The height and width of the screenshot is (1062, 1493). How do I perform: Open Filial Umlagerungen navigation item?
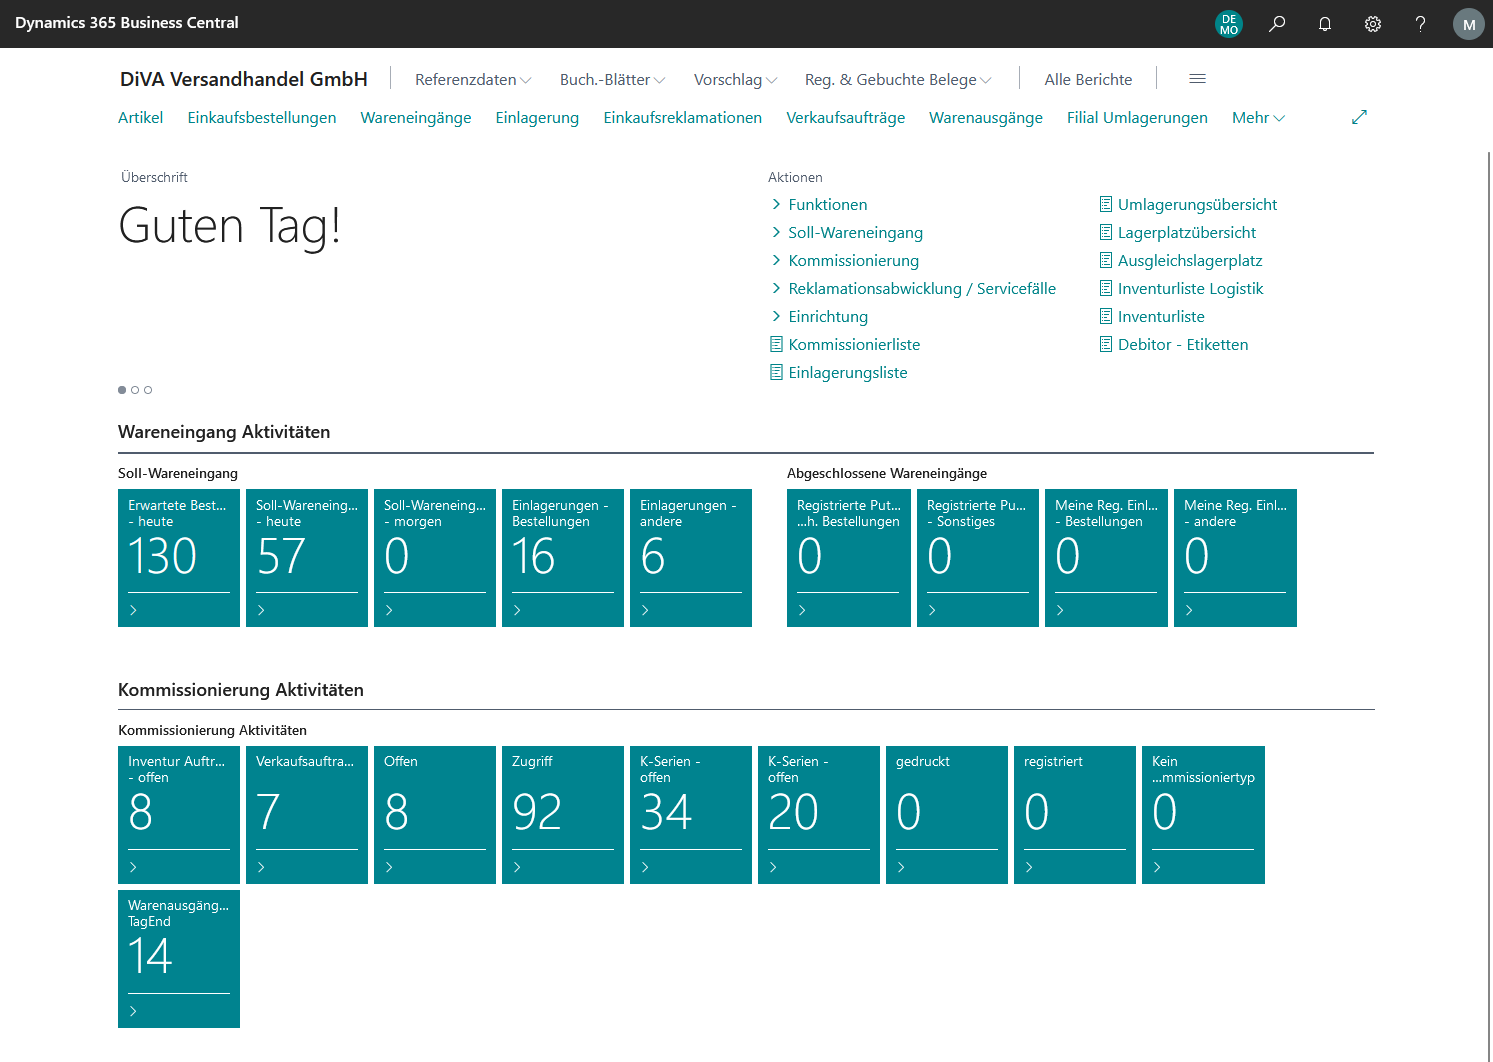point(1137,117)
